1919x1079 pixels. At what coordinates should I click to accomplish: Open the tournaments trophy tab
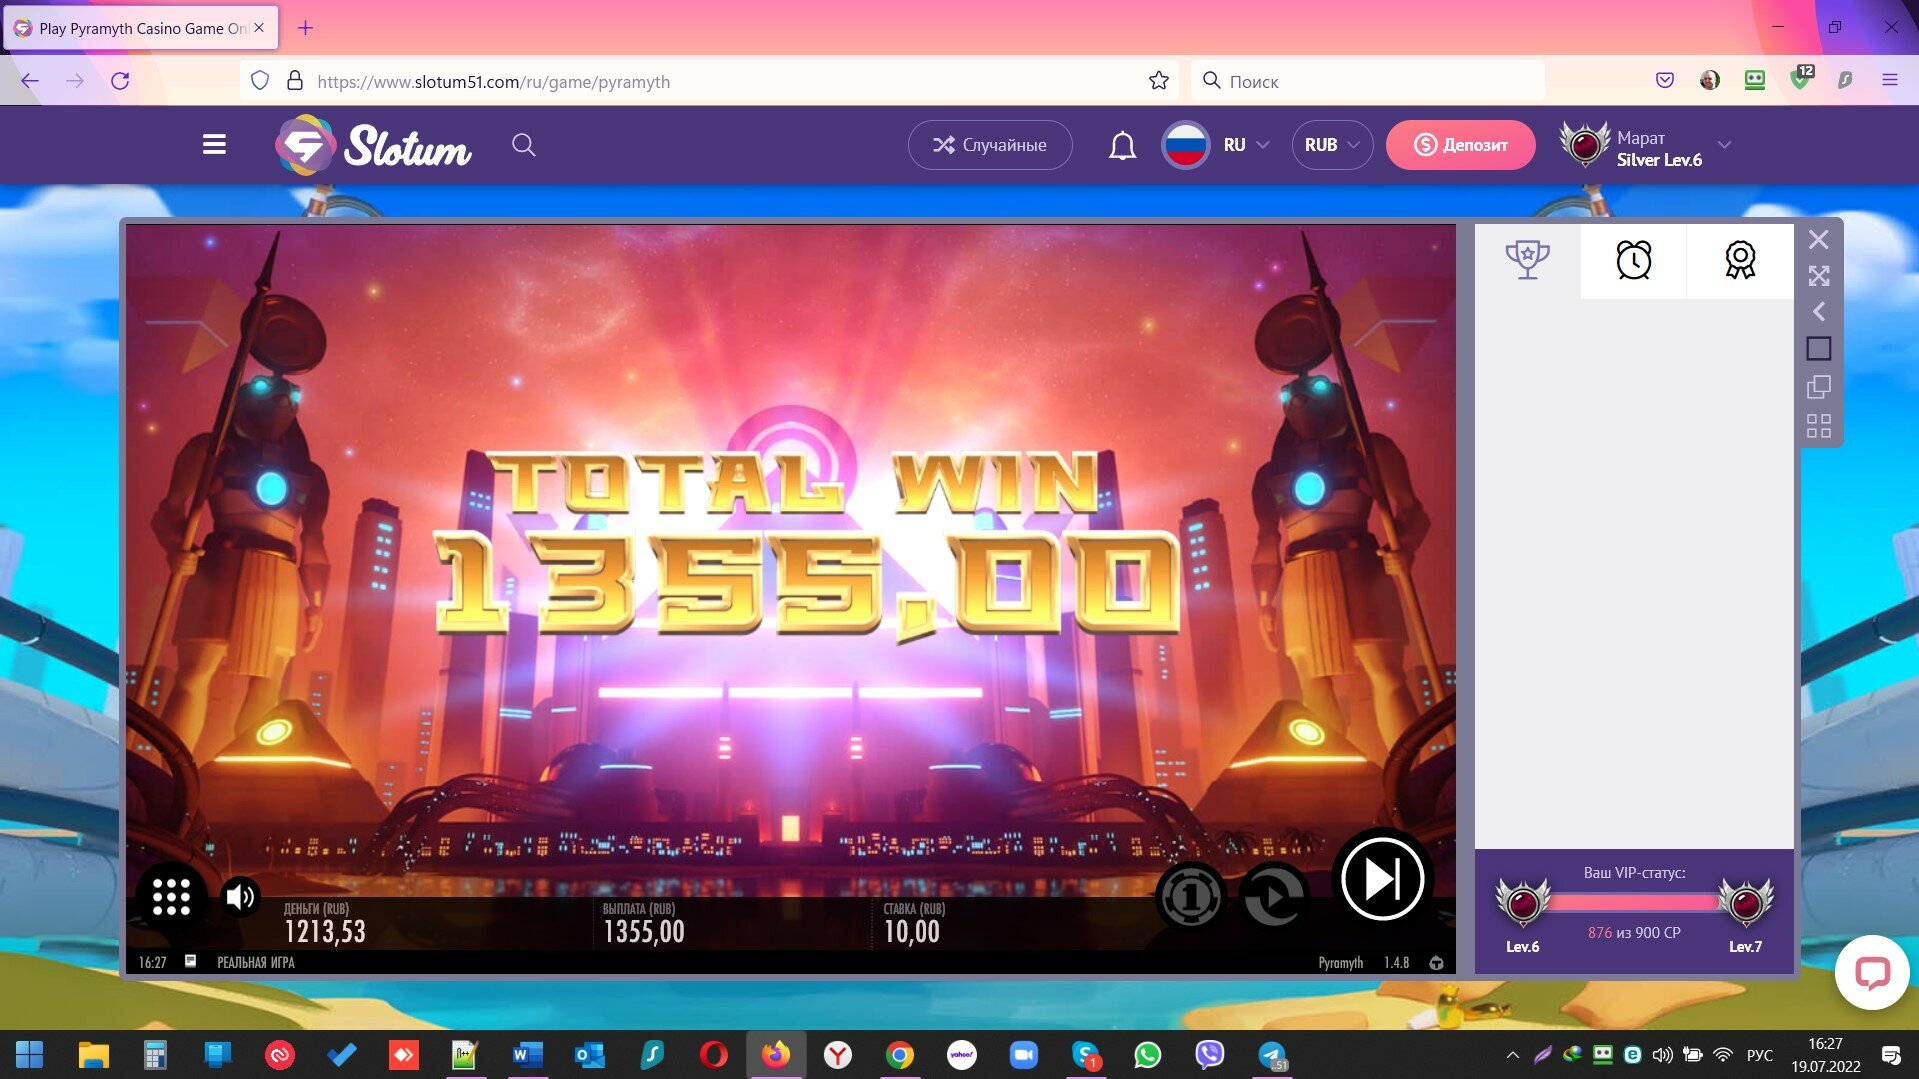coord(1527,261)
